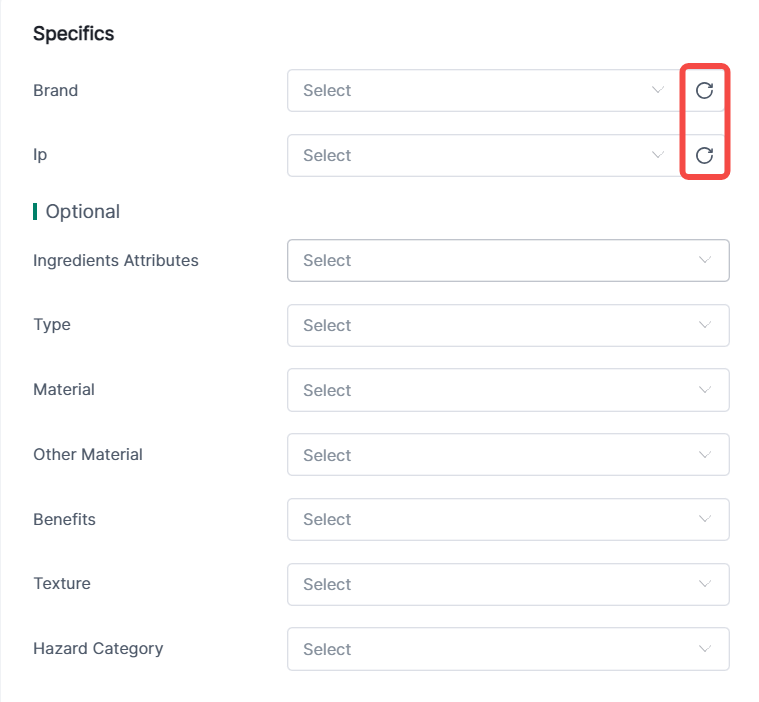Click the Benefits dropdown chevron arrow
Viewport: 759px width, 702px height.
[705, 519]
